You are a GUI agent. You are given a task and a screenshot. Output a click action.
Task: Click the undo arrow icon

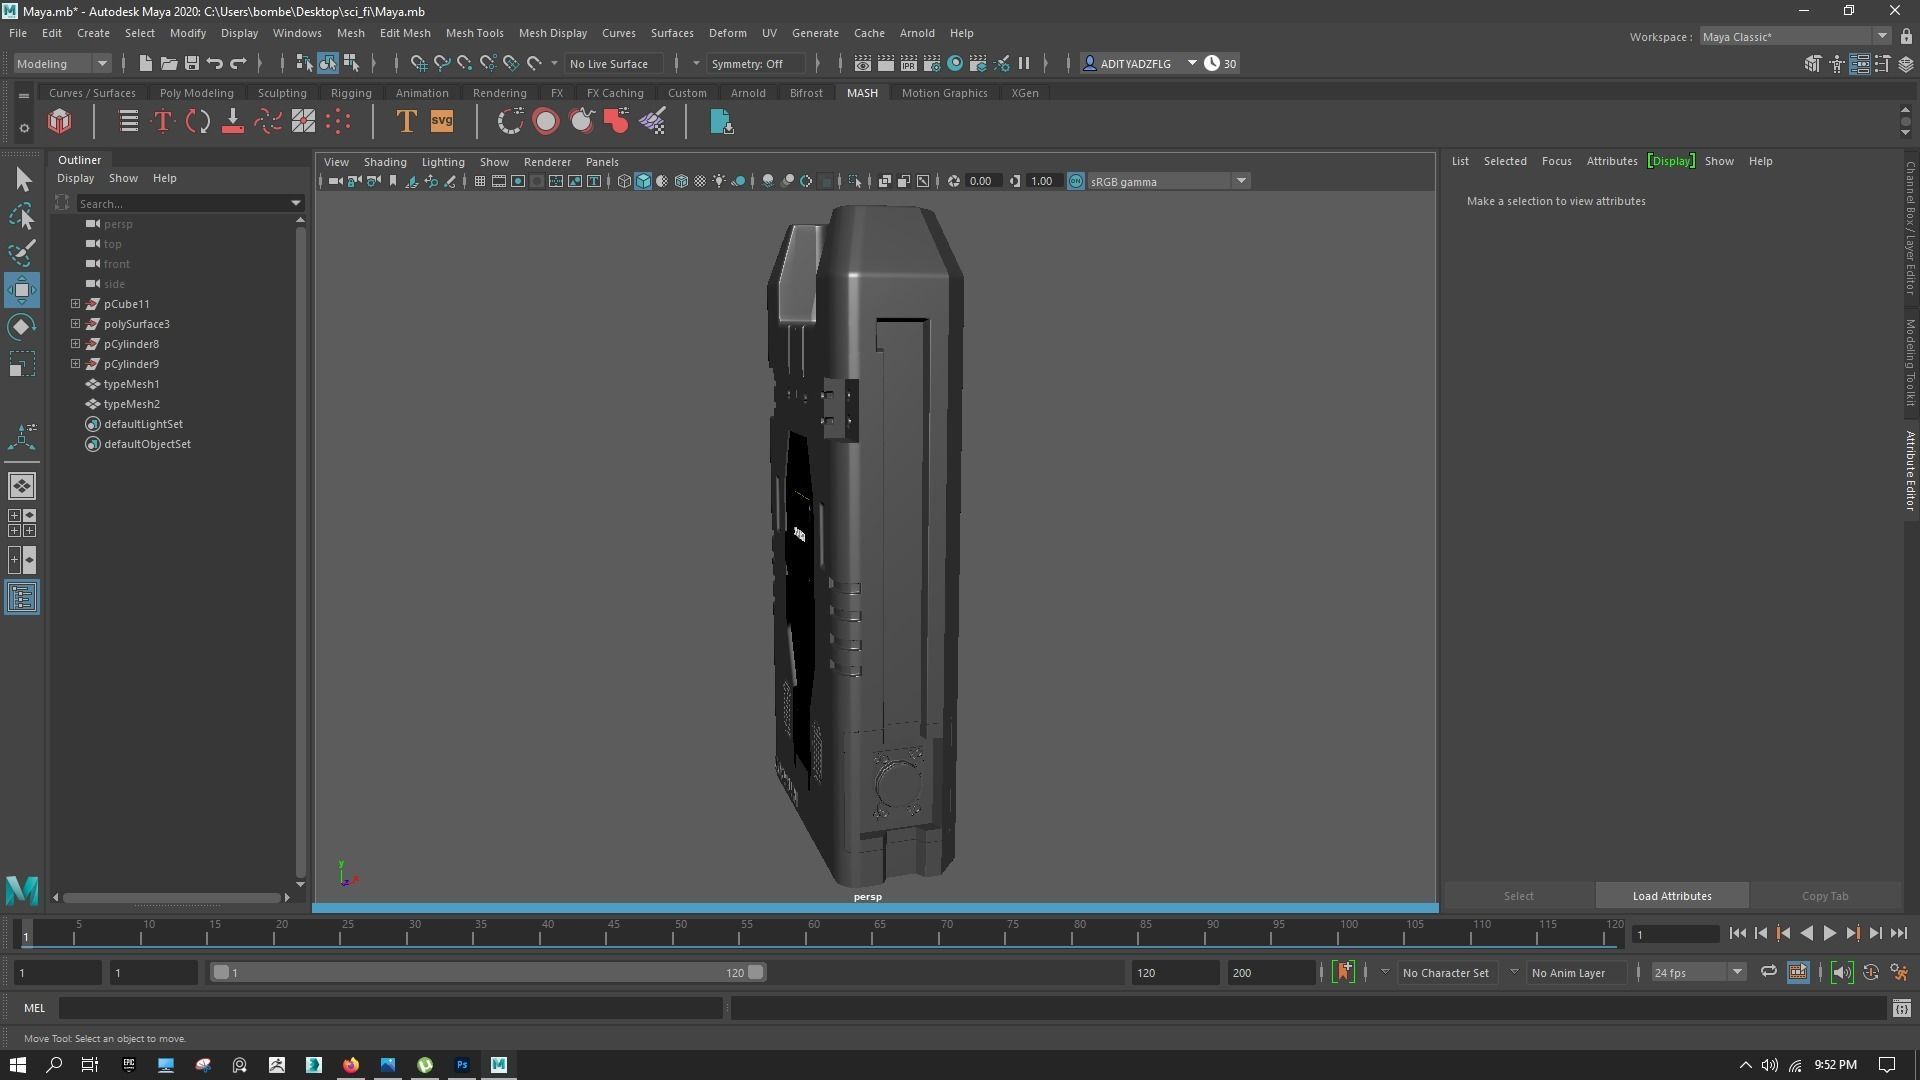tap(214, 63)
